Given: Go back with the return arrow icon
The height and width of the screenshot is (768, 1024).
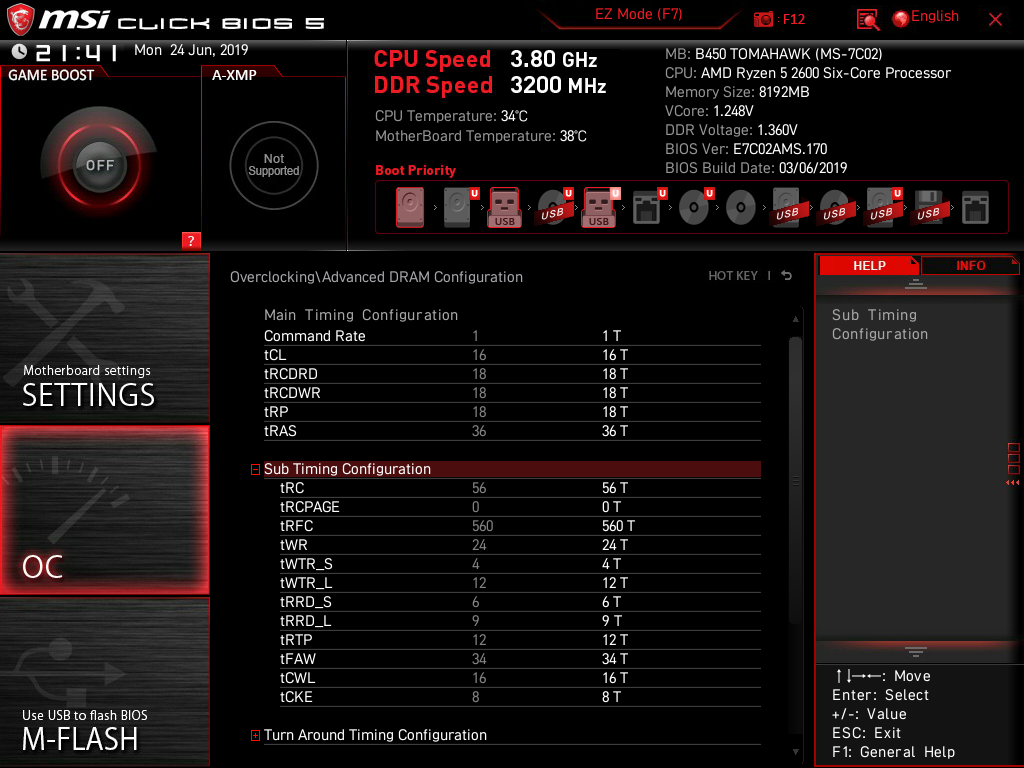Looking at the screenshot, I should pyautogui.click(x=787, y=276).
